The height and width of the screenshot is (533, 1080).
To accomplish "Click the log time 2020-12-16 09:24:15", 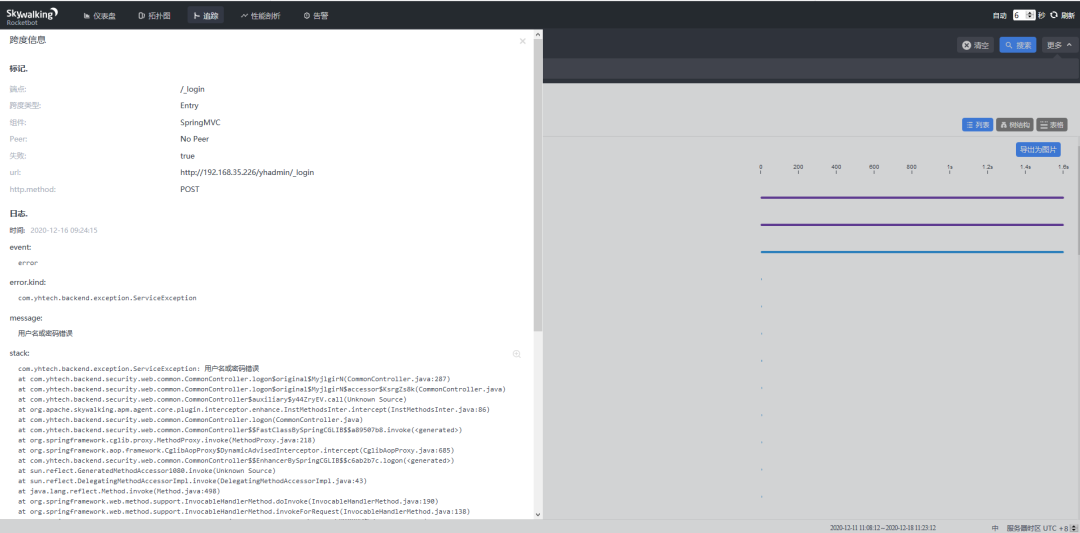I will [x=64, y=230].
